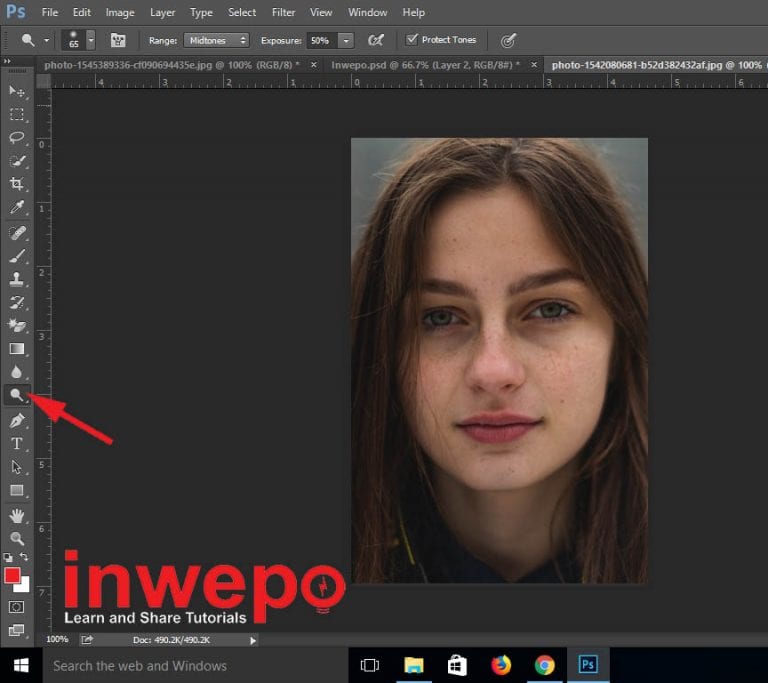Click the Search the web and Windows box

click(x=195, y=665)
